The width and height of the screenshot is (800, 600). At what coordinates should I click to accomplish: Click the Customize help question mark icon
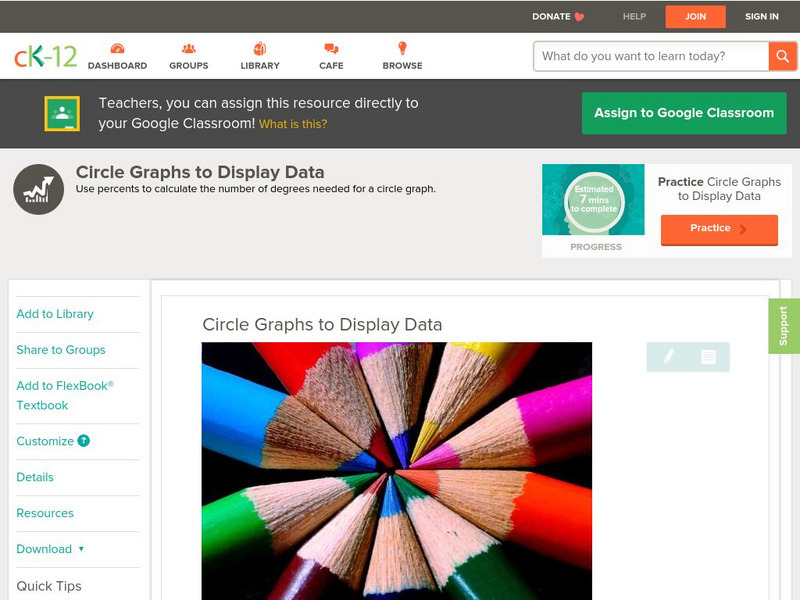[x=83, y=441]
